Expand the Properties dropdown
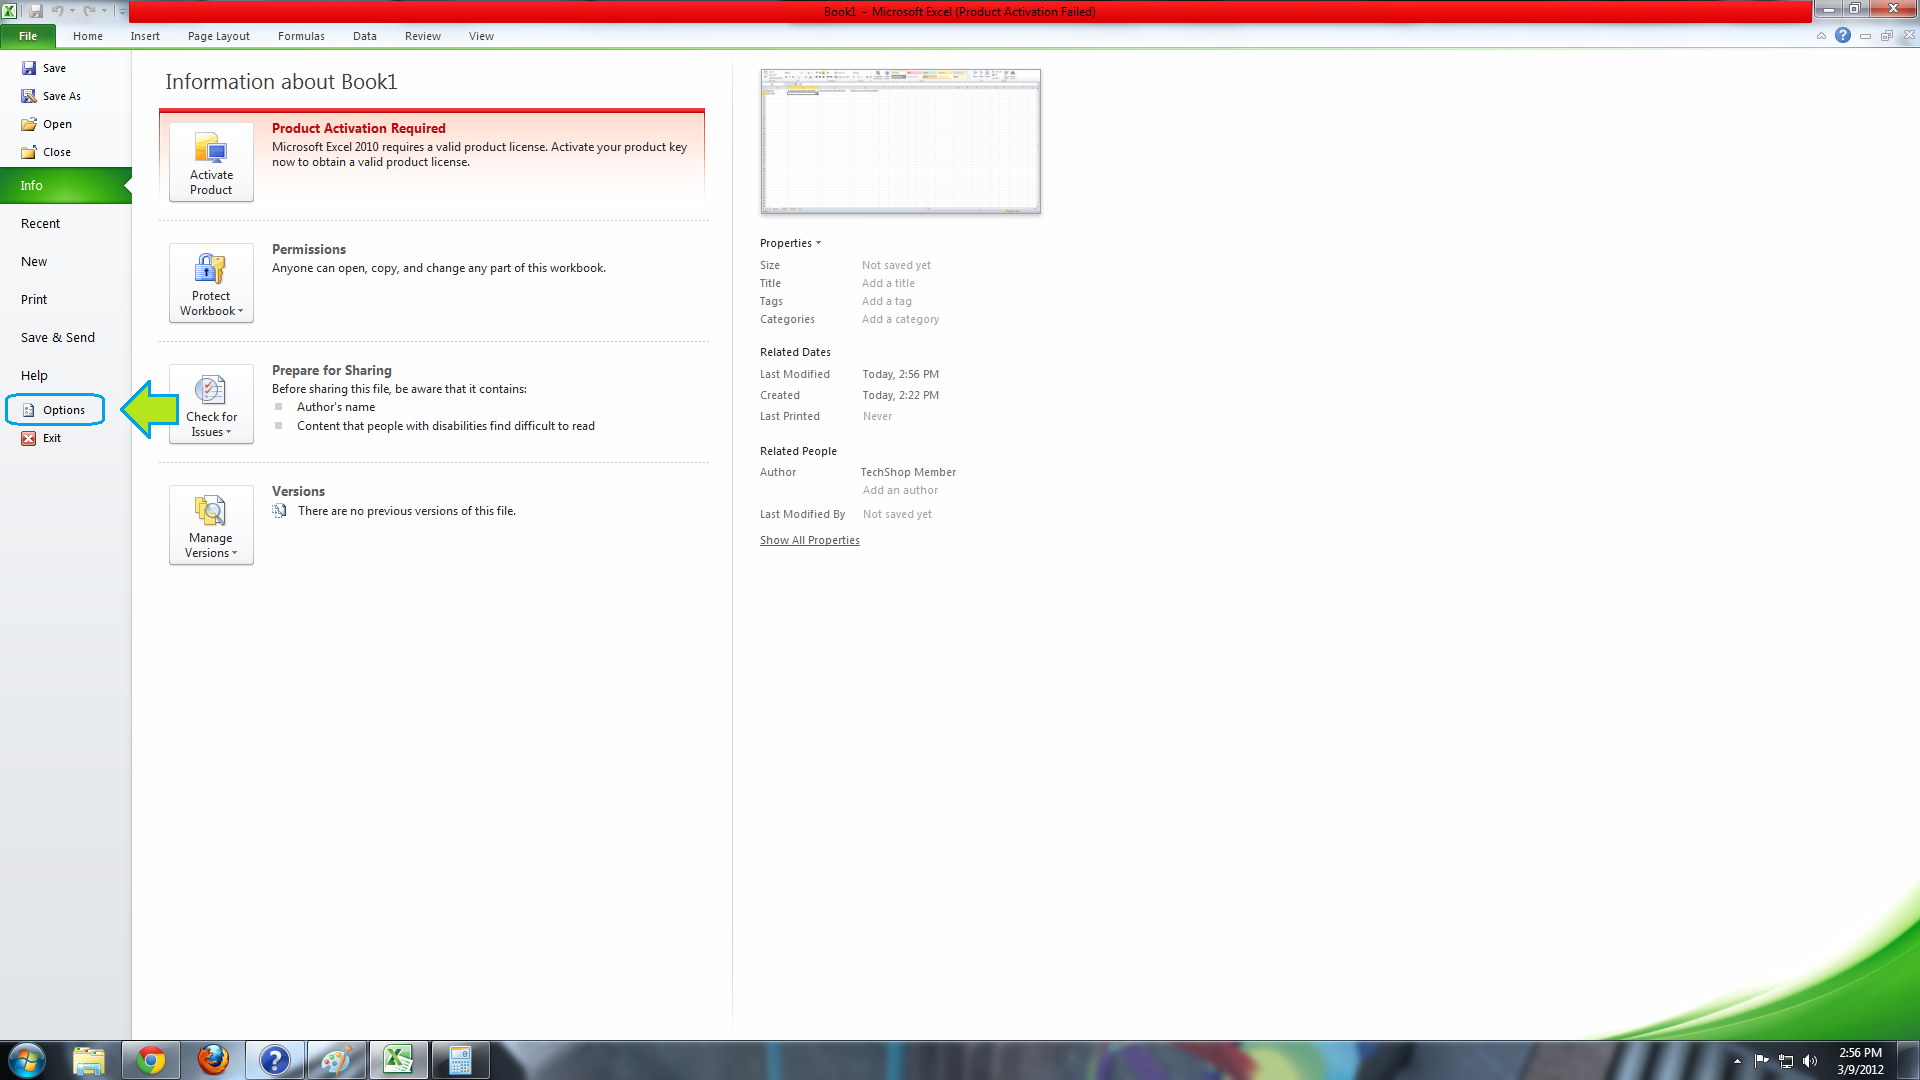The image size is (1920, 1080). [x=790, y=243]
